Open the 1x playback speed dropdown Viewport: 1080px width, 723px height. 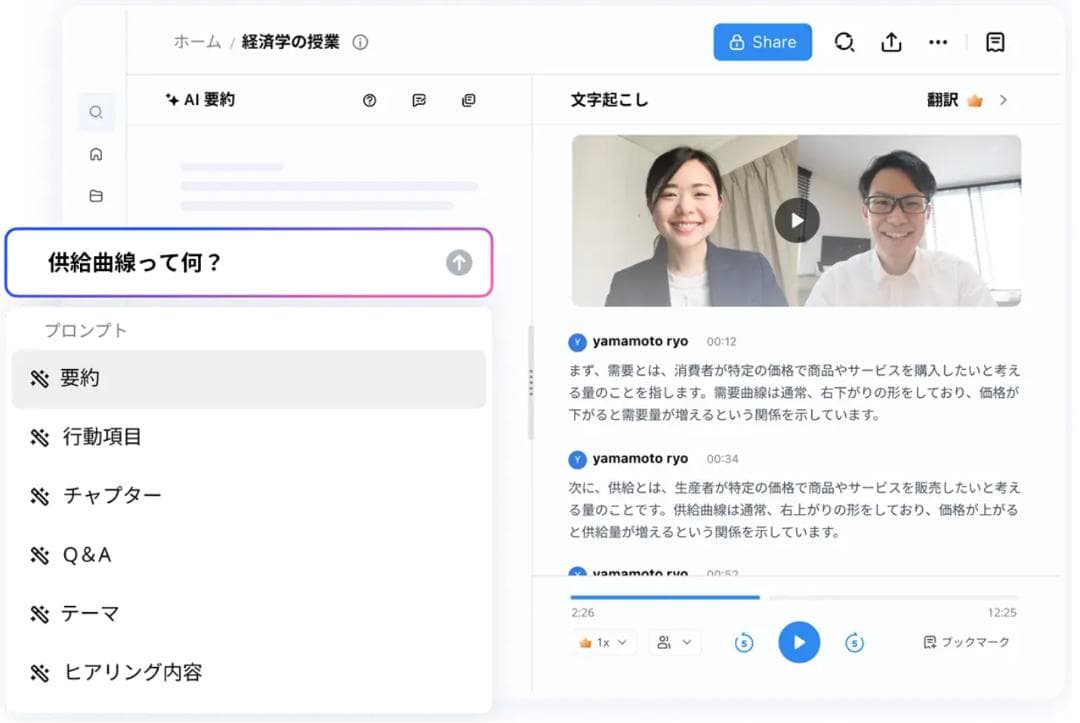coord(604,643)
